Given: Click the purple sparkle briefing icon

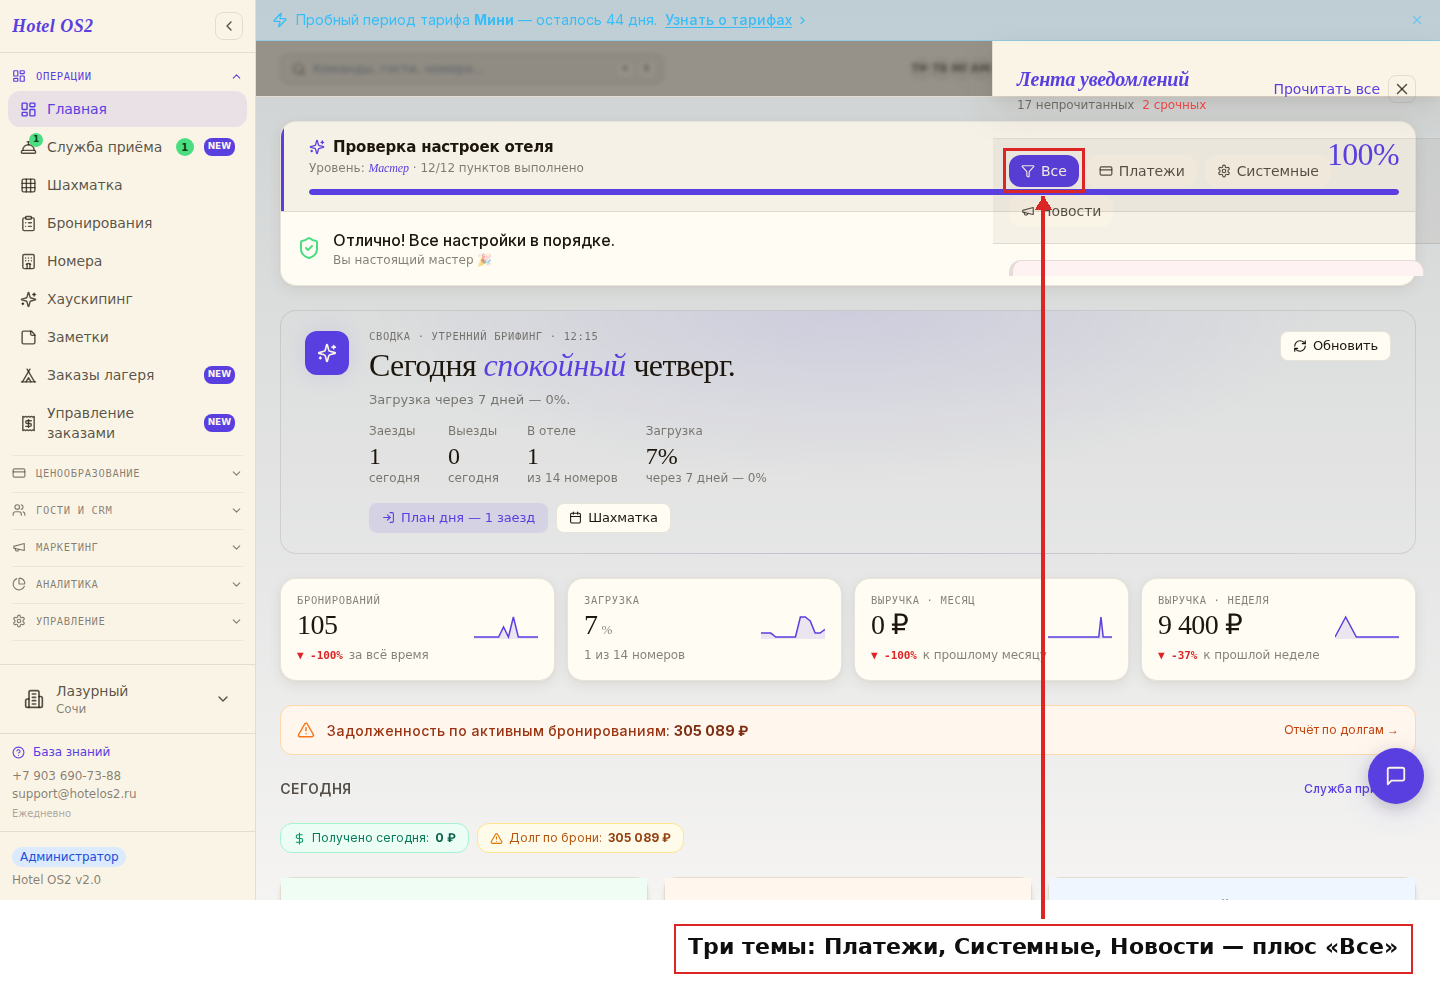Looking at the screenshot, I should point(327,353).
